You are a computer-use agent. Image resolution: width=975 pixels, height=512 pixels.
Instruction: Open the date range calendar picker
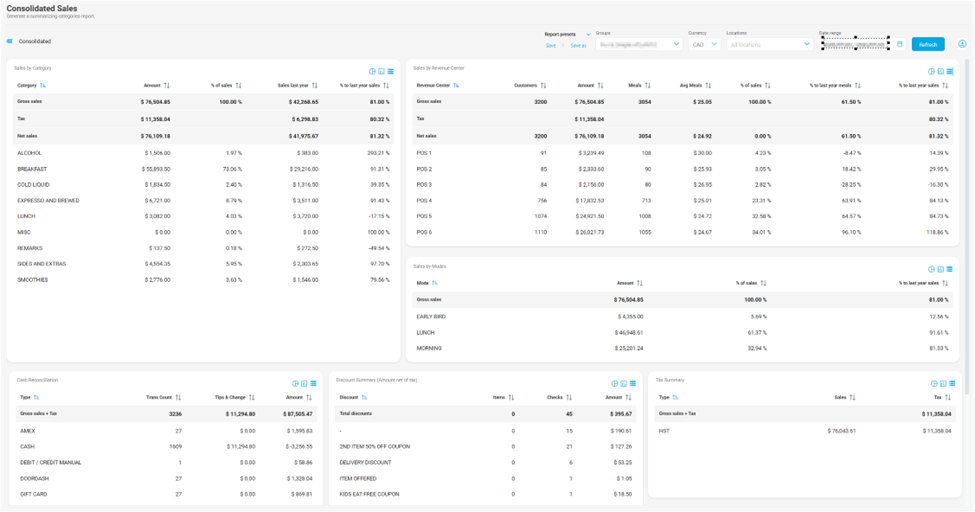click(900, 44)
